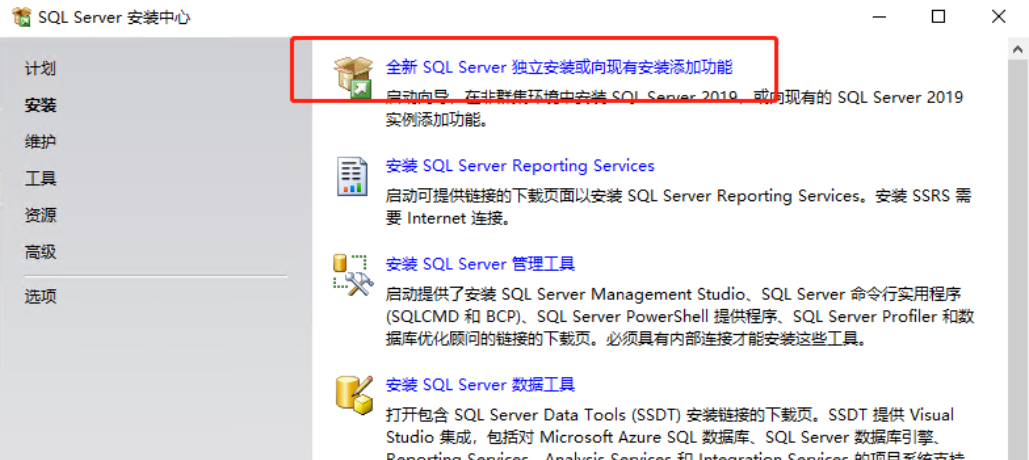Click the data tools database icon
The image size is (1029, 460).
354,394
